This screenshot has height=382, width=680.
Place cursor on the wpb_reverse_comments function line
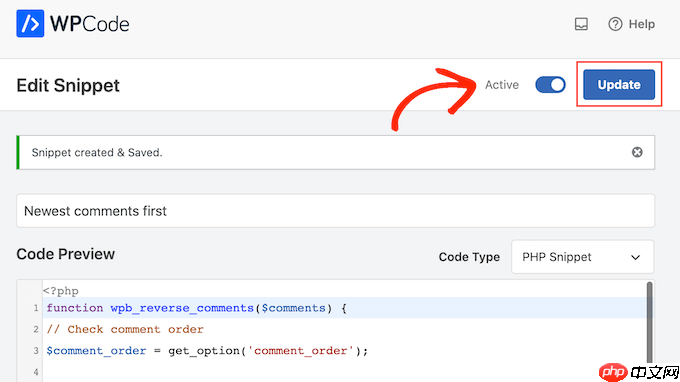click(345, 308)
